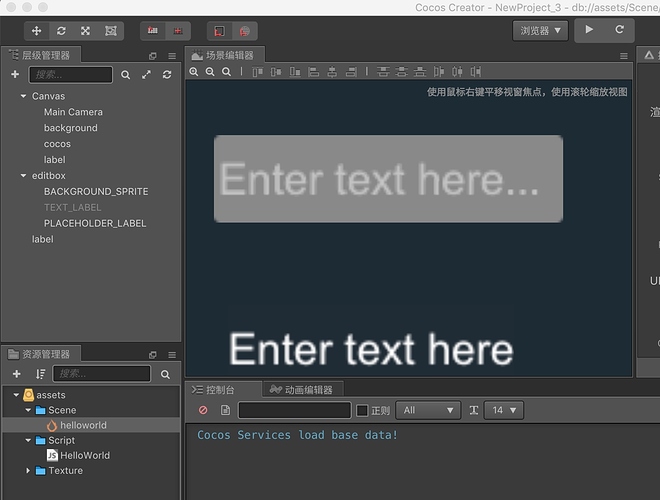Toggle the 正则 regex checkbox
Image resolution: width=660 pixels, height=500 pixels.
point(362,410)
